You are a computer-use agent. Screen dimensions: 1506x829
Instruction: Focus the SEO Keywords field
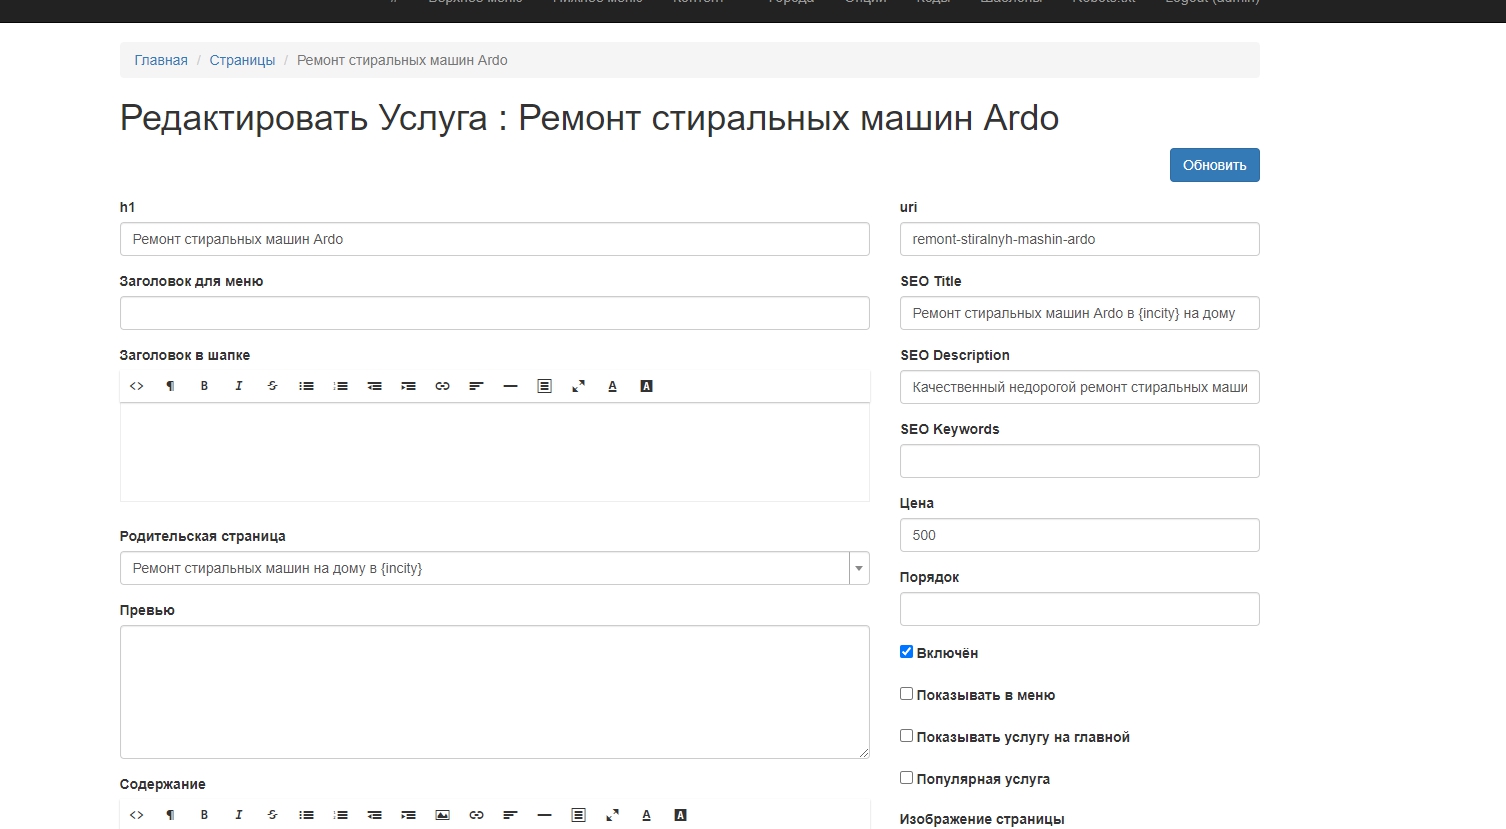1080,461
